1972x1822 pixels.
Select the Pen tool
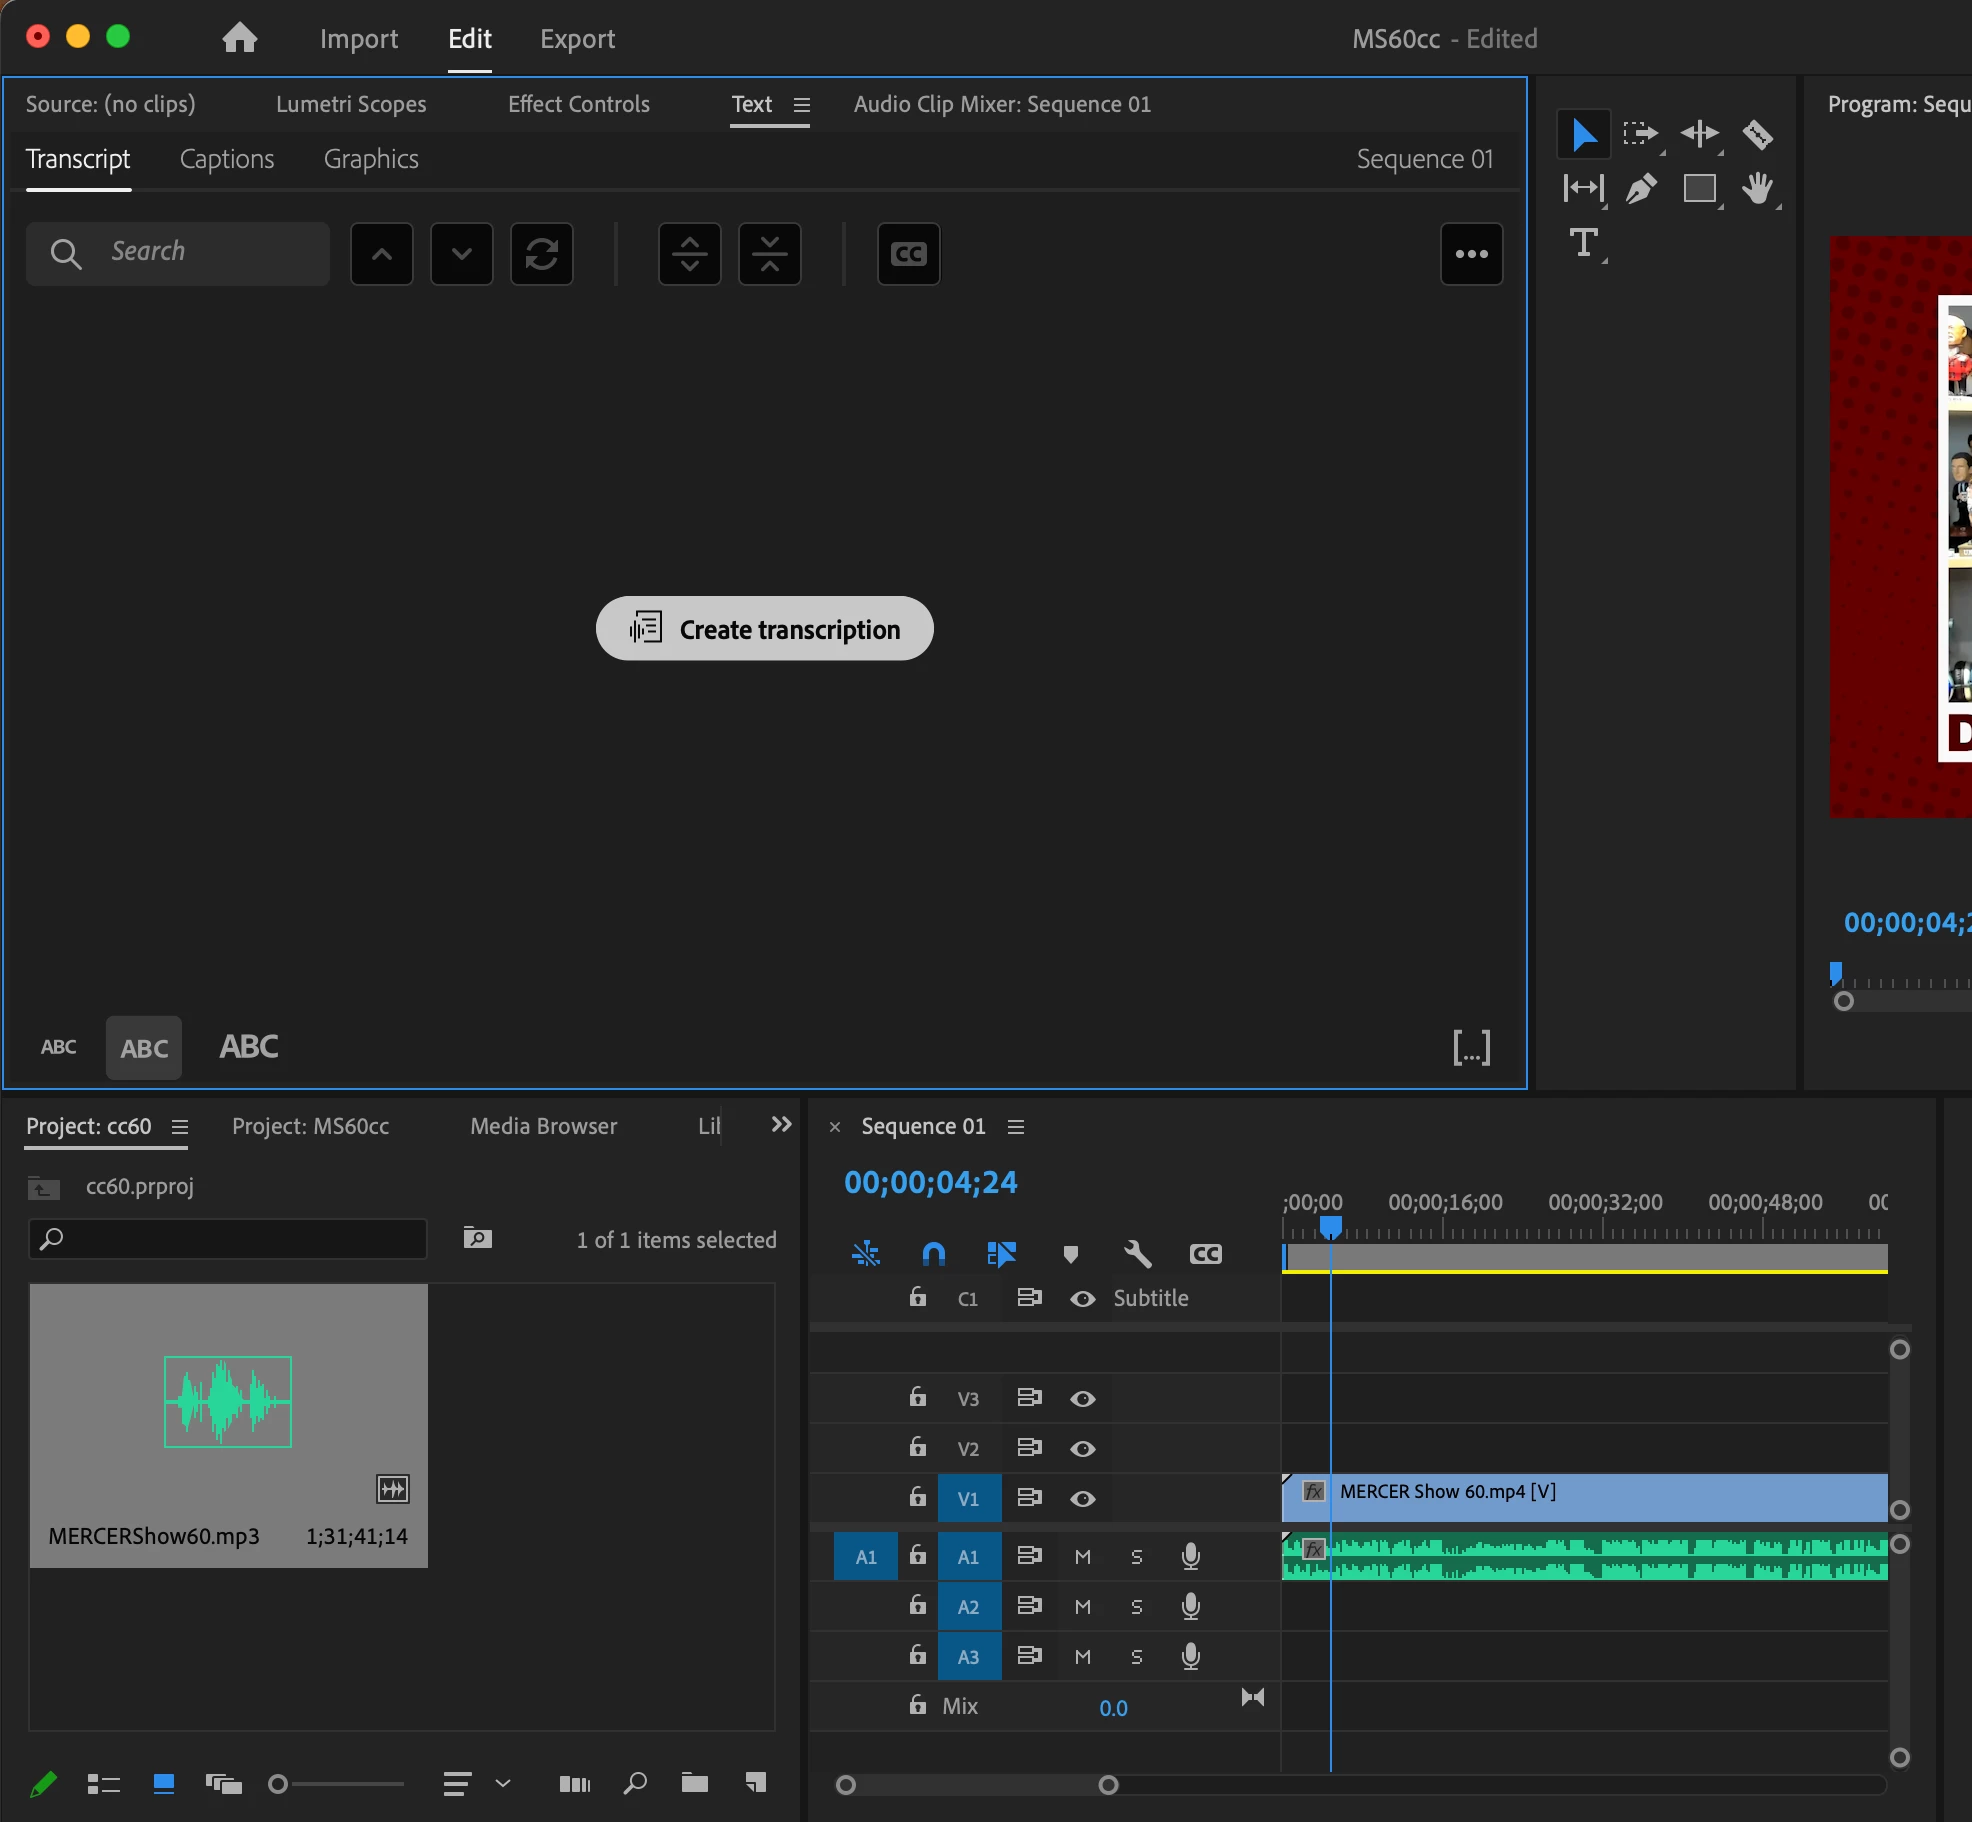1641,188
